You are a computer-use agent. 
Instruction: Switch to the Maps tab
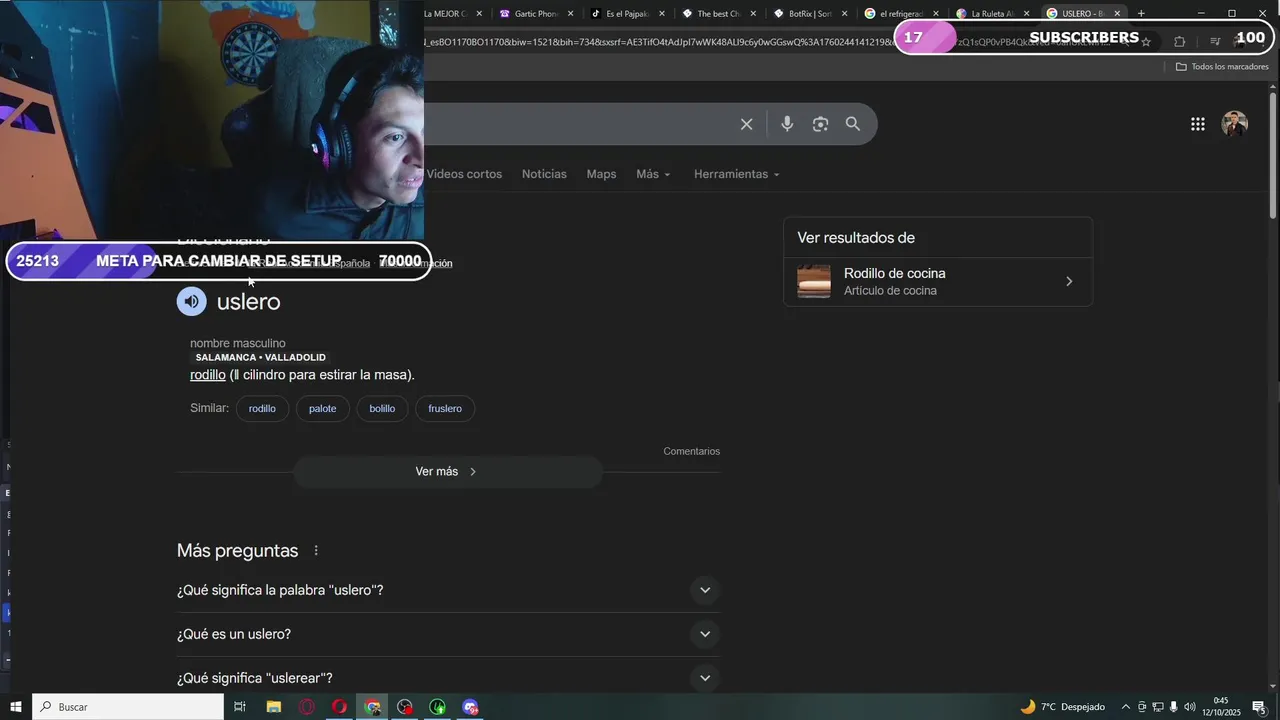601,174
